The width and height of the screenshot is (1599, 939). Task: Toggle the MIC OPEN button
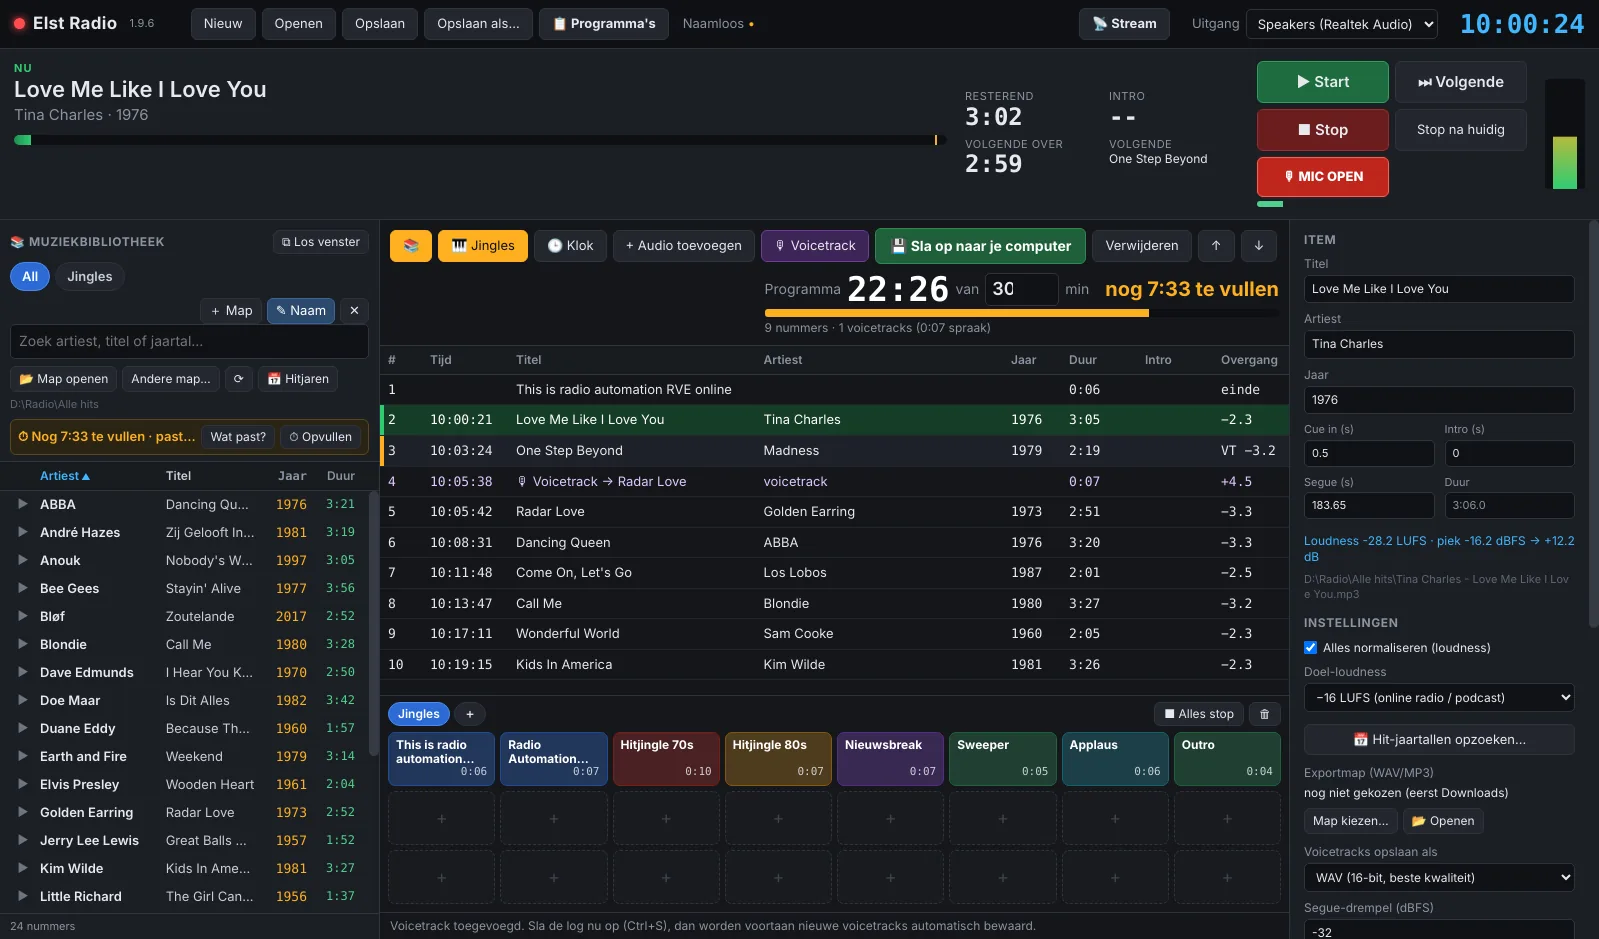click(x=1322, y=177)
